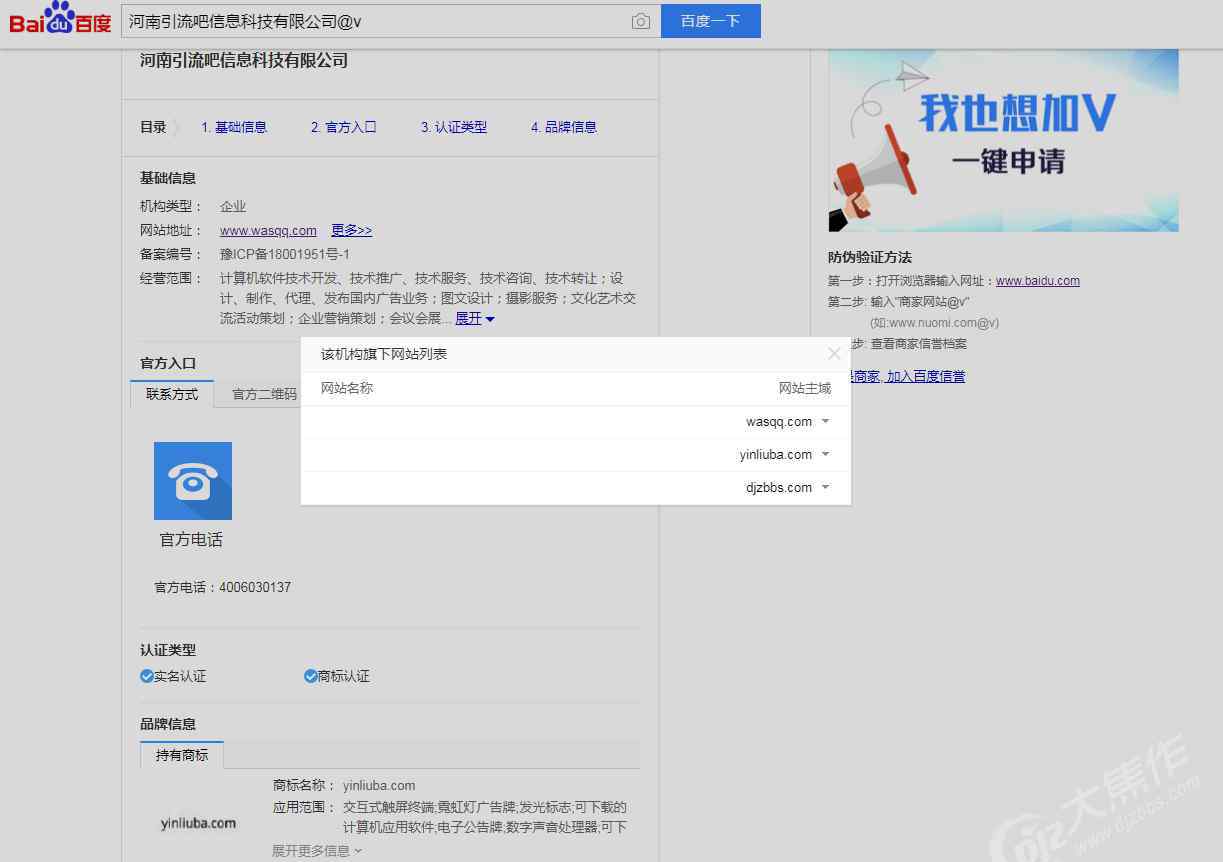Open the www.baidu.com verification link
1223x862 pixels.
(x=1038, y=281)
